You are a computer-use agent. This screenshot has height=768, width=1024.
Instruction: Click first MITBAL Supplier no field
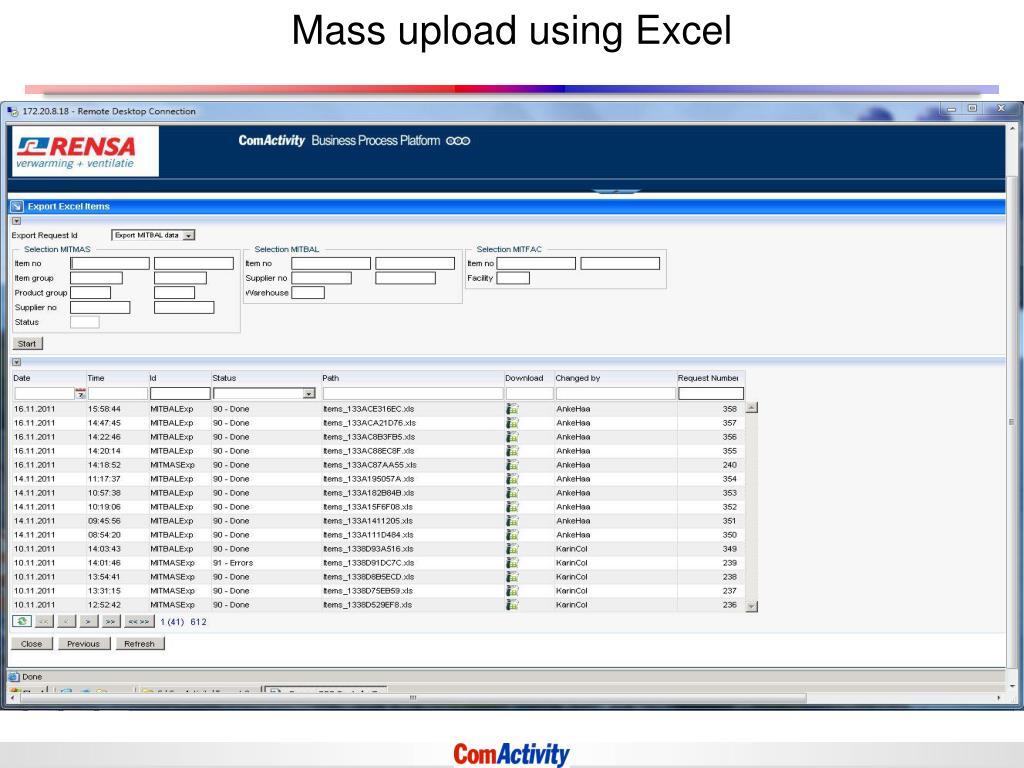[322, 278]
